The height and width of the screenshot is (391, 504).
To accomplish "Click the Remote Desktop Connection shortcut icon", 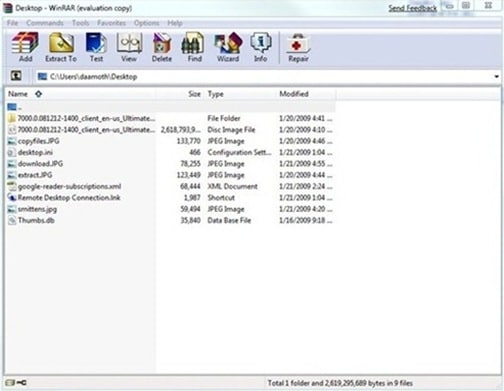I will click(12, 198).
